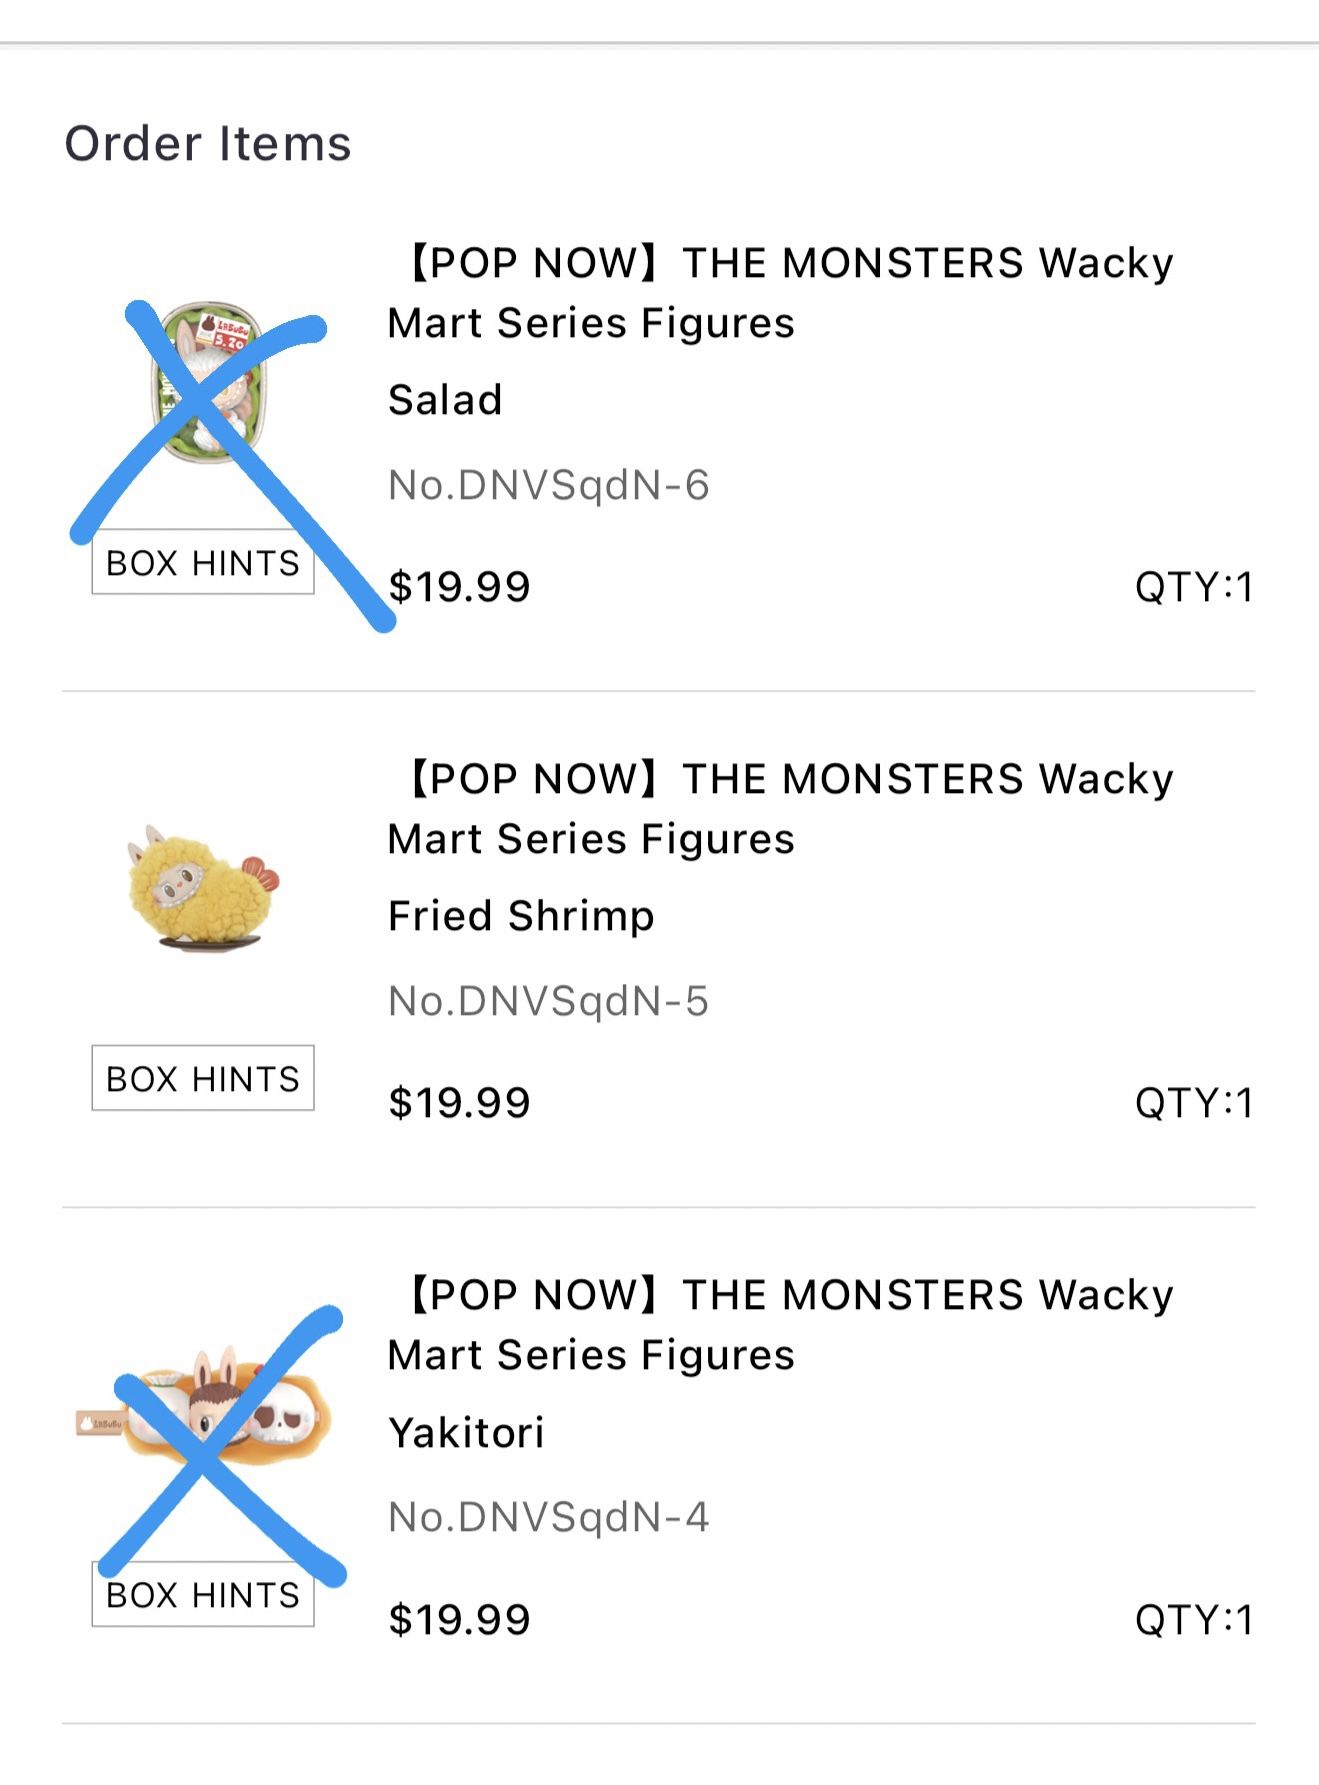
Task: Select order number No.DNVSqdN-6
Action: point(548,485)
